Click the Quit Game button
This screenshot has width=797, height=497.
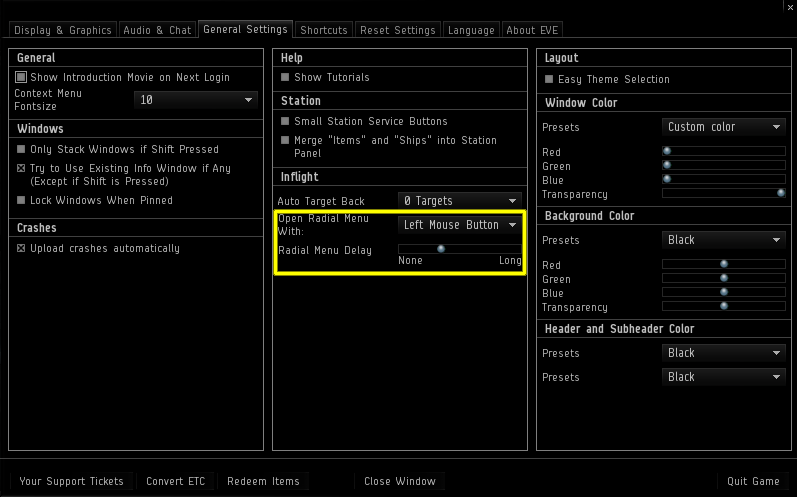click(x=753, y=481)
